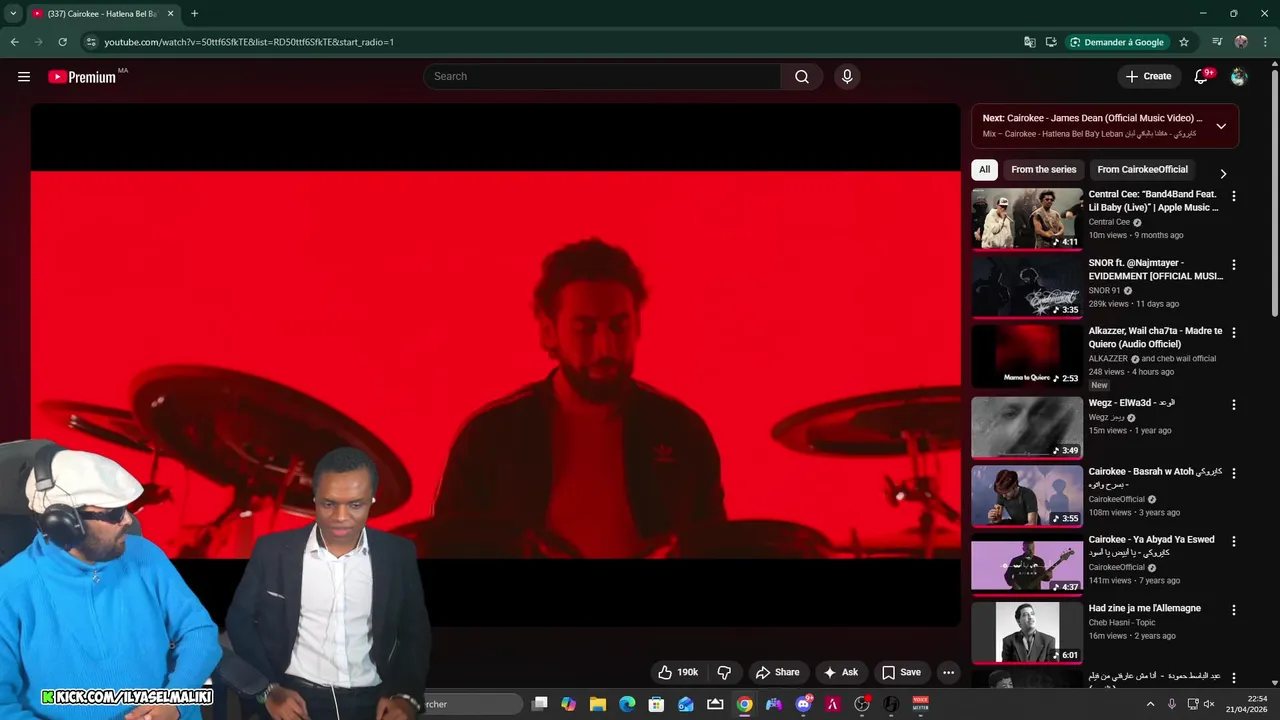This screenshot has height=720, width=1280.
Task: Select From the series chip
Action: pyautogui.click(x=1043, y=170)
